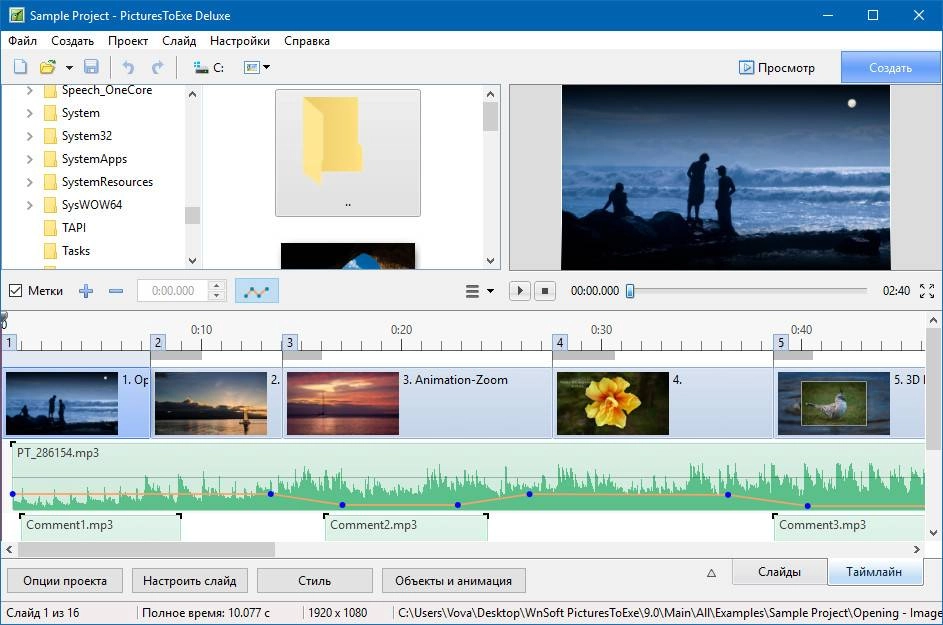Select the slide 4 yellow flower thumbnail

click(612, 403)
